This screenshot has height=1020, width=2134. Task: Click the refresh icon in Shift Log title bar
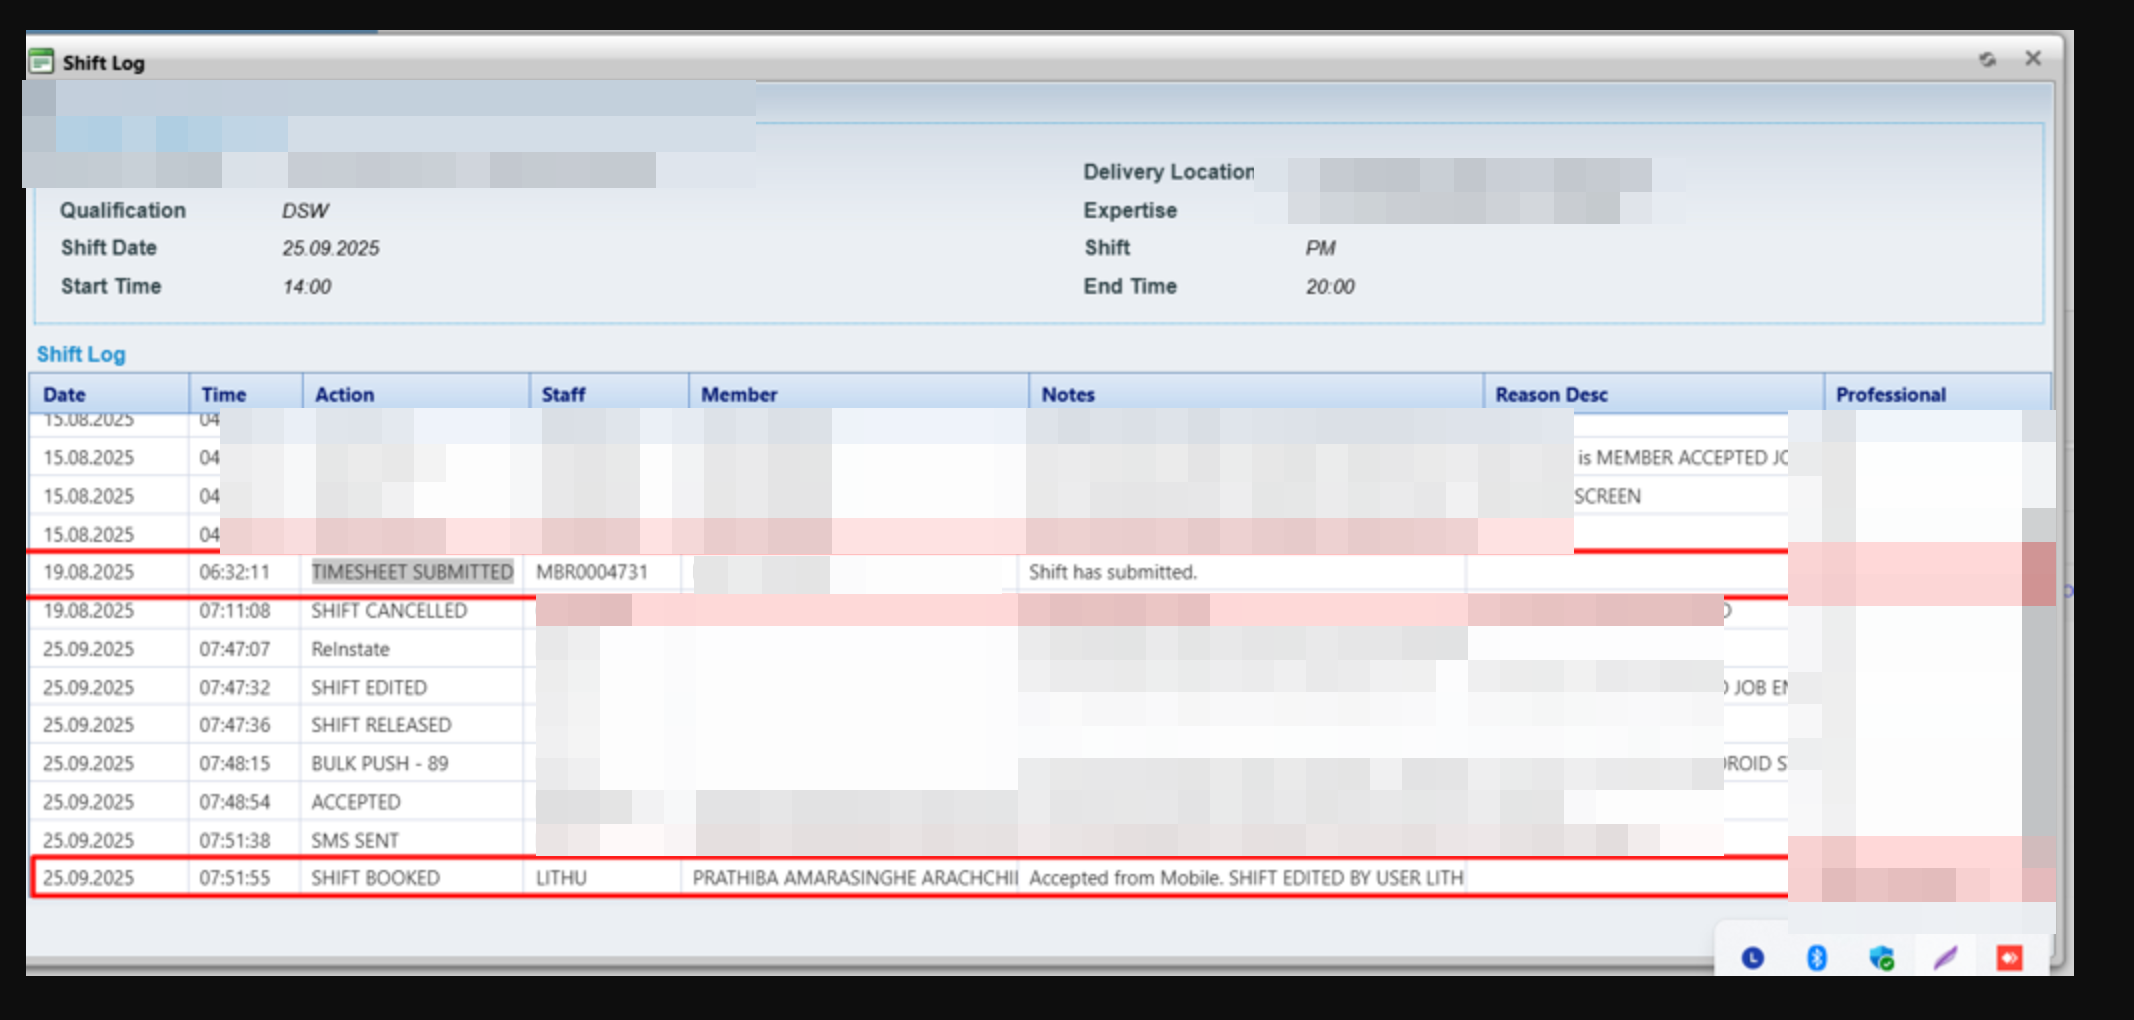pos(1987,60)
